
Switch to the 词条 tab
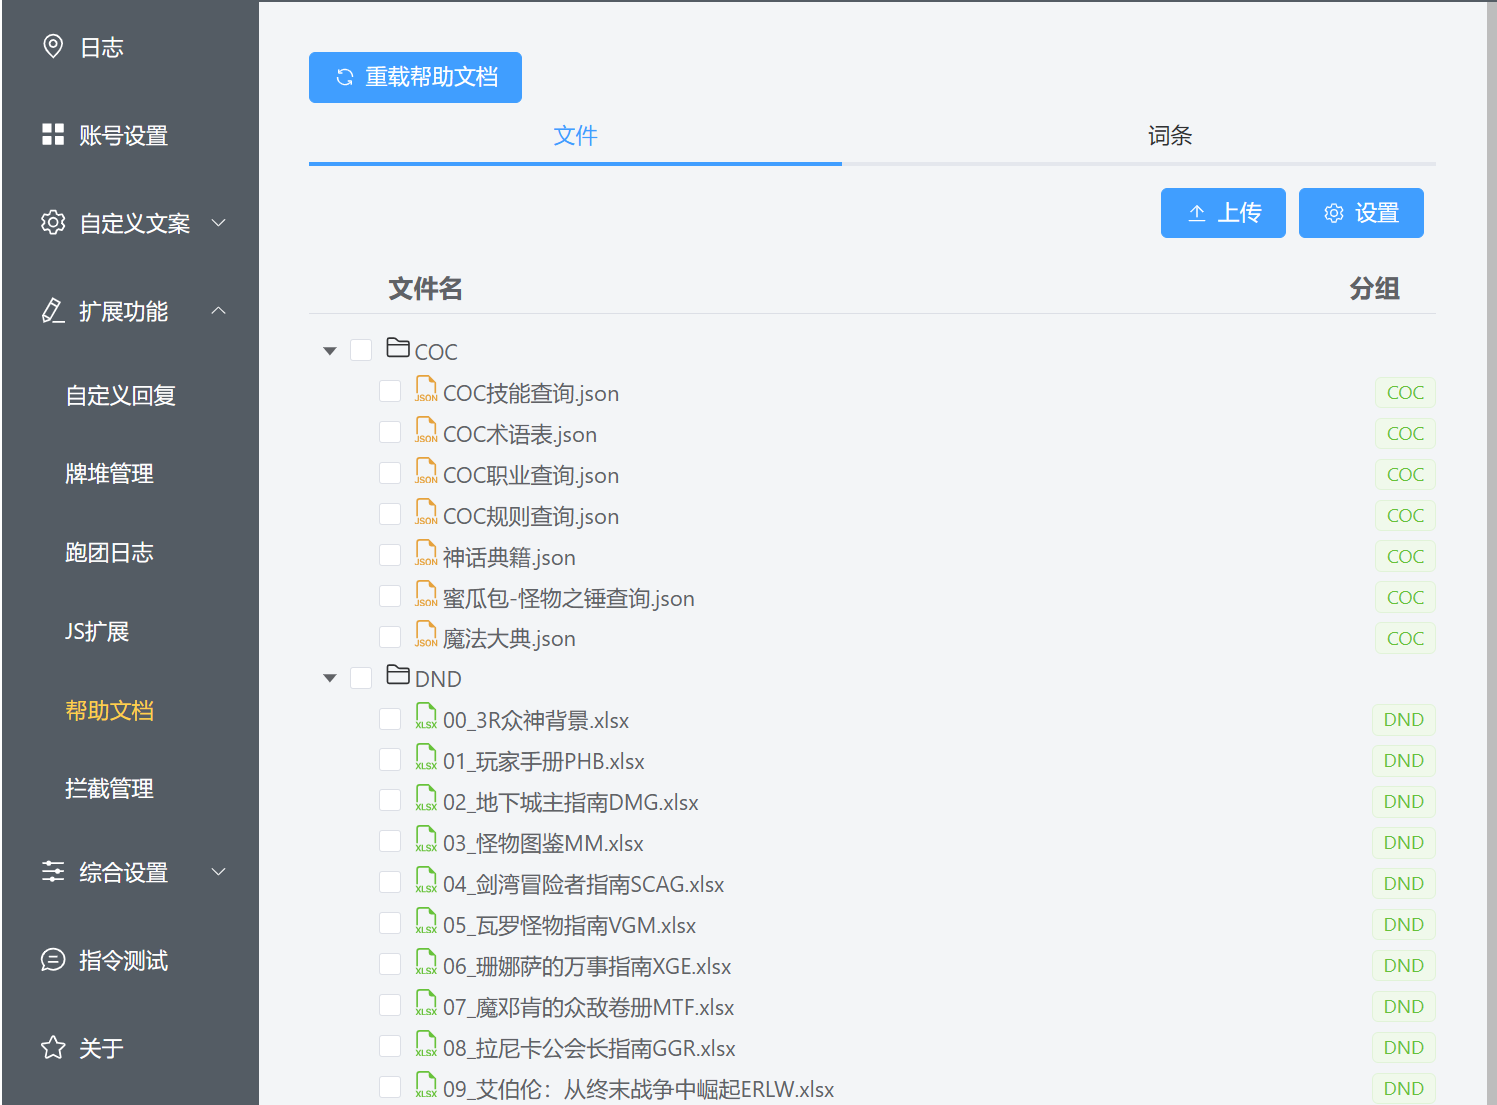(x=1170, y=135)
